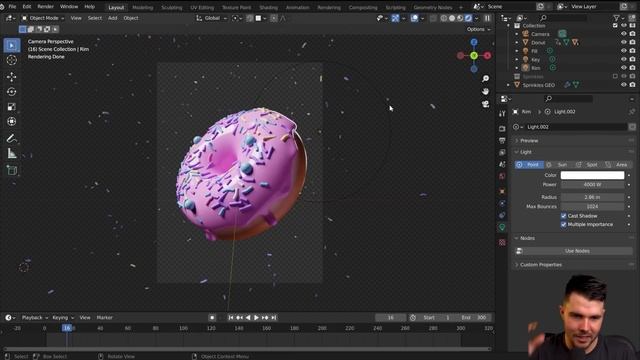Open the Options dropdown in the viewport
The image size is (640, 360).
pos(478,29)
